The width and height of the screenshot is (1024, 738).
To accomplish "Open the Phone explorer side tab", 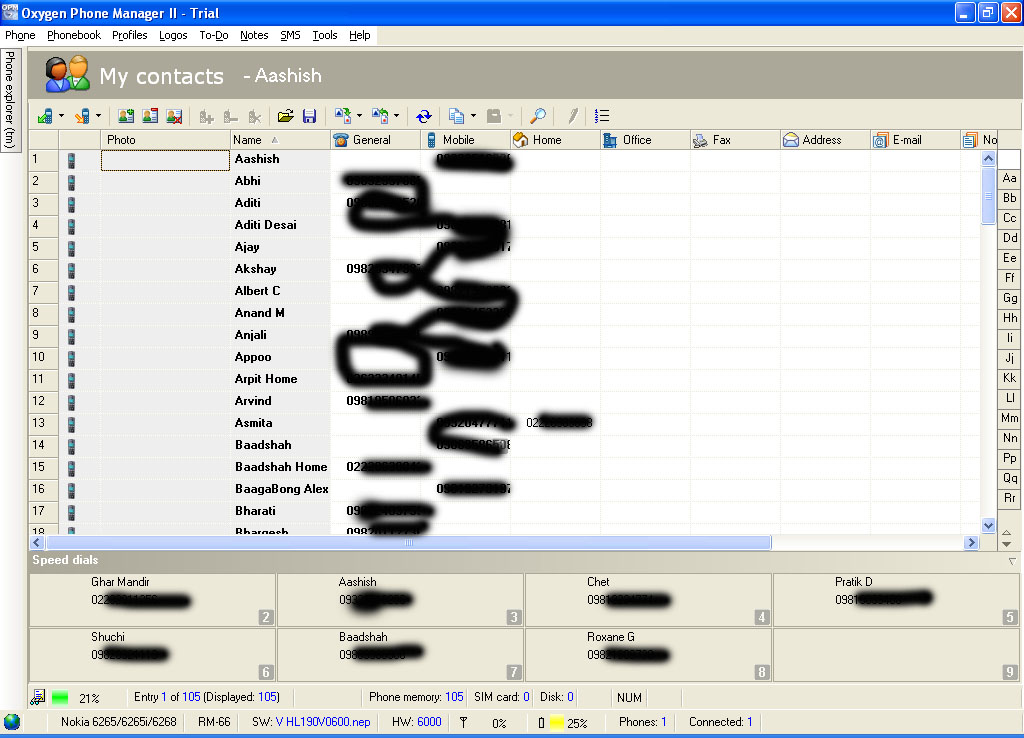I will (10, 99).
